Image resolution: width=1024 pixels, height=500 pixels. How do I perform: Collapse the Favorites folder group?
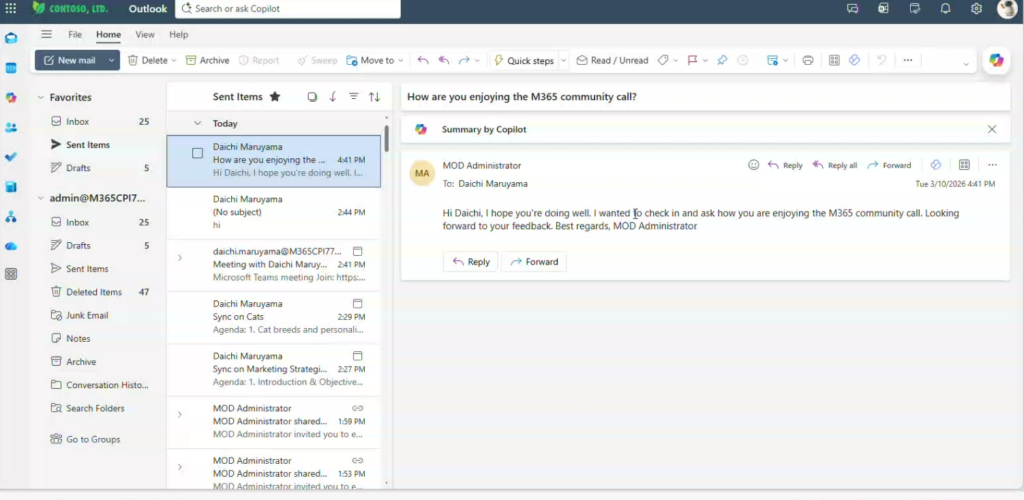(x=40, y=97)
